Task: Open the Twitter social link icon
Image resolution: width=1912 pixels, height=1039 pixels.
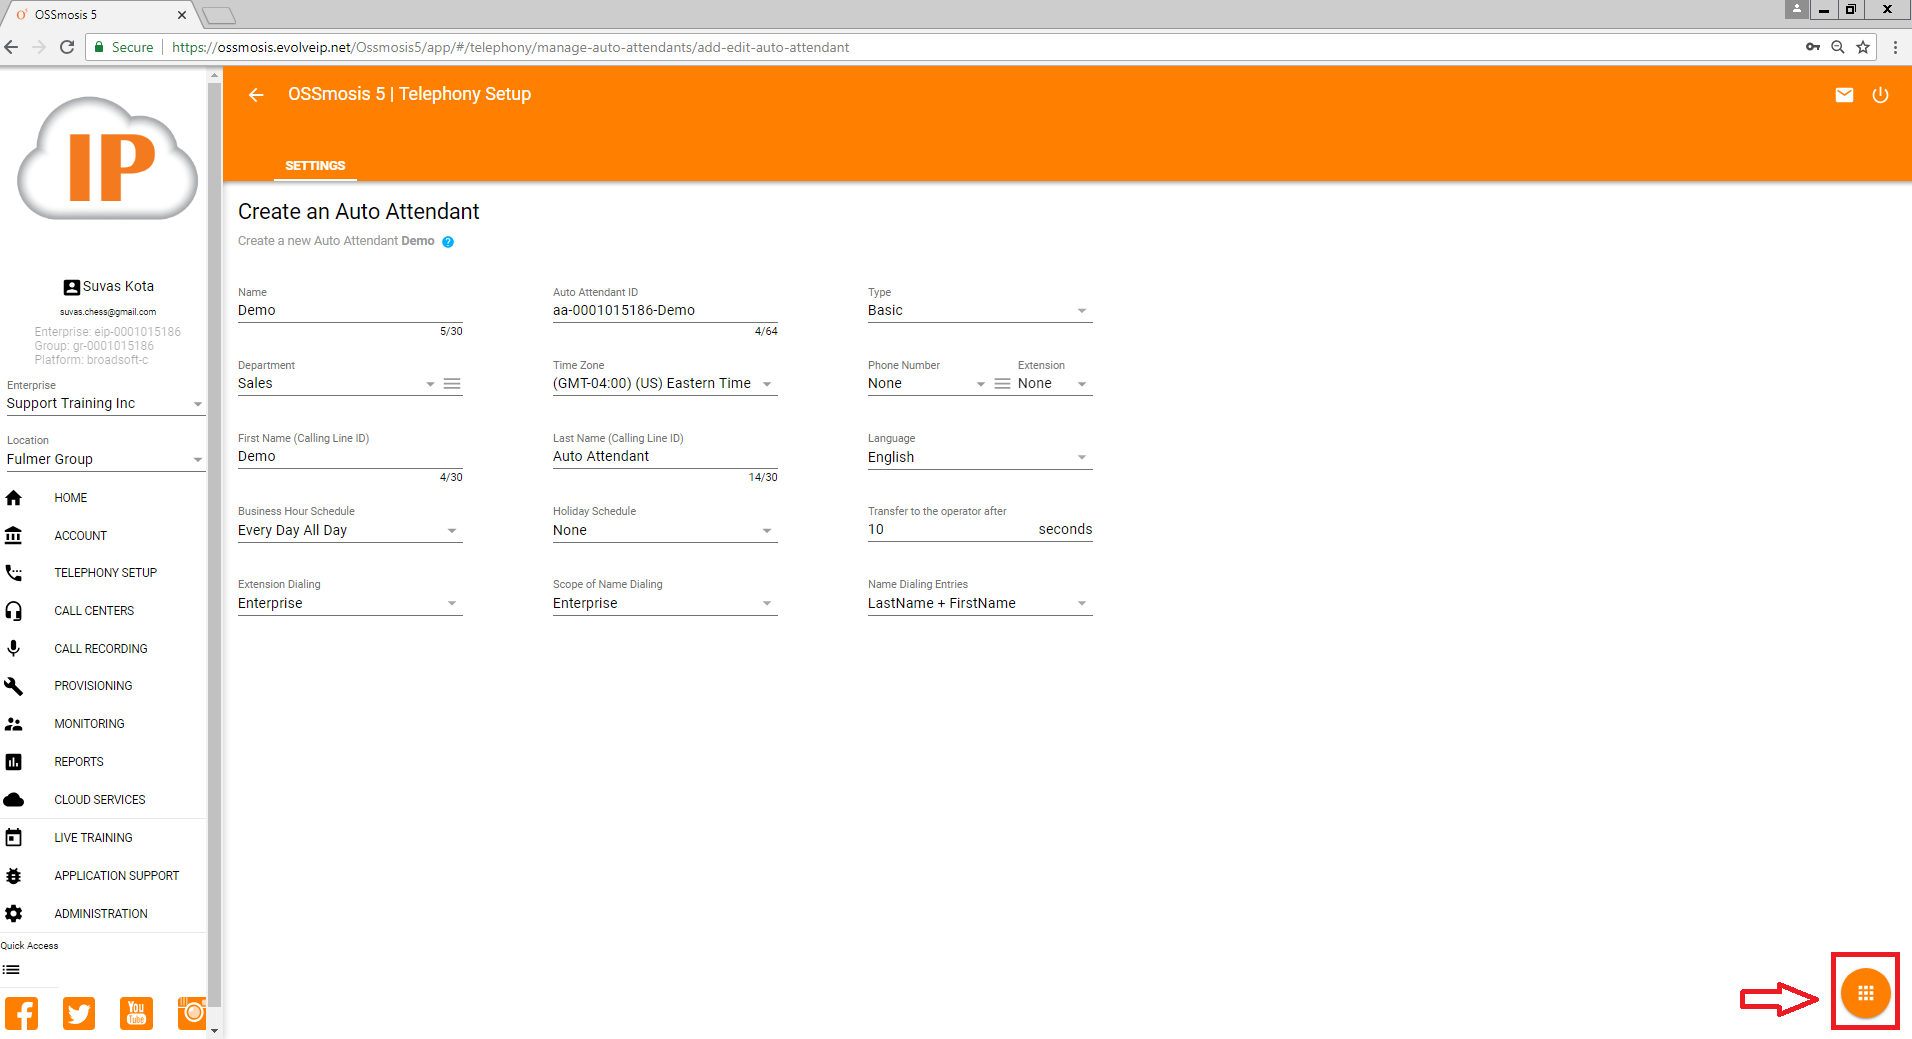Action: coord(79,1013)
